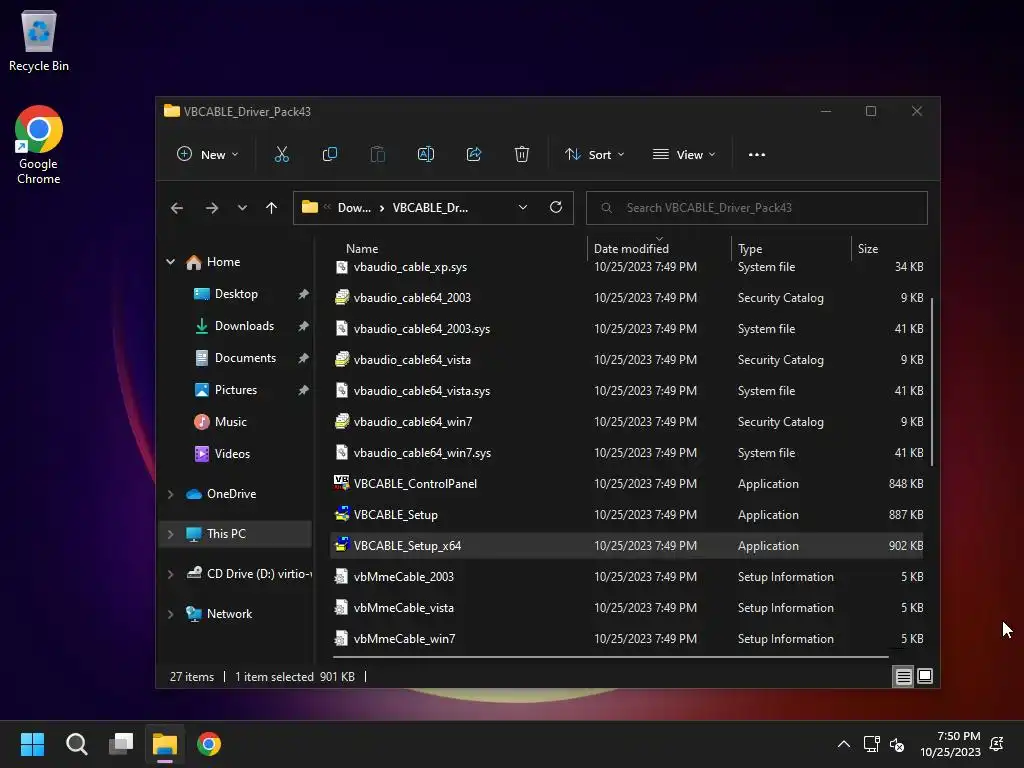The height and width of the screenshot is (768, 1024).
Task: Click the Dow... breadcrumb segment
Action: (354, 208)
